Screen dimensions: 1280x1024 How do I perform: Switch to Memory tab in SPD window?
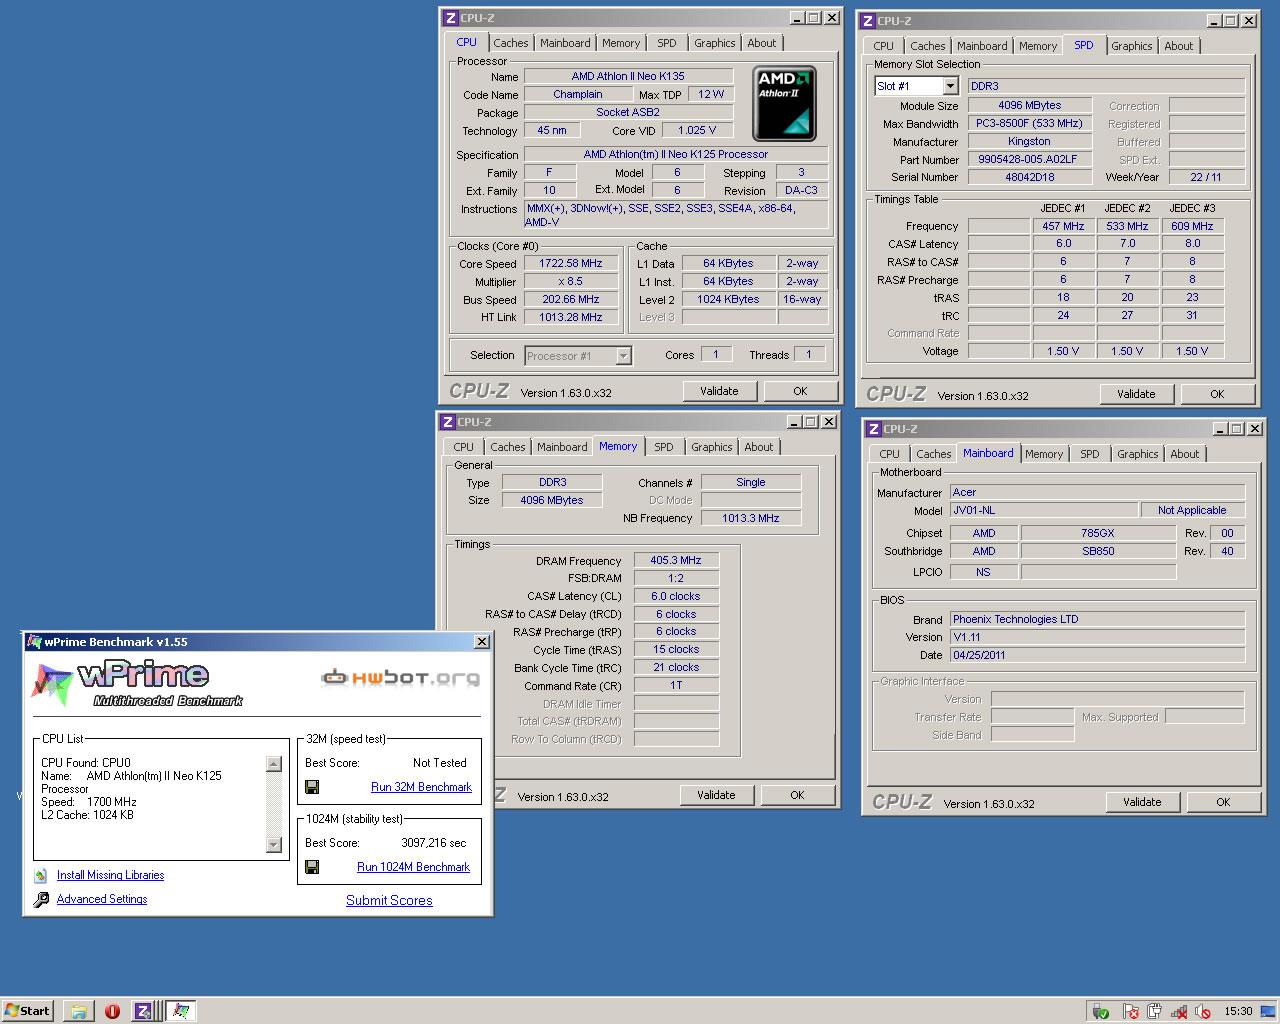1038,46
